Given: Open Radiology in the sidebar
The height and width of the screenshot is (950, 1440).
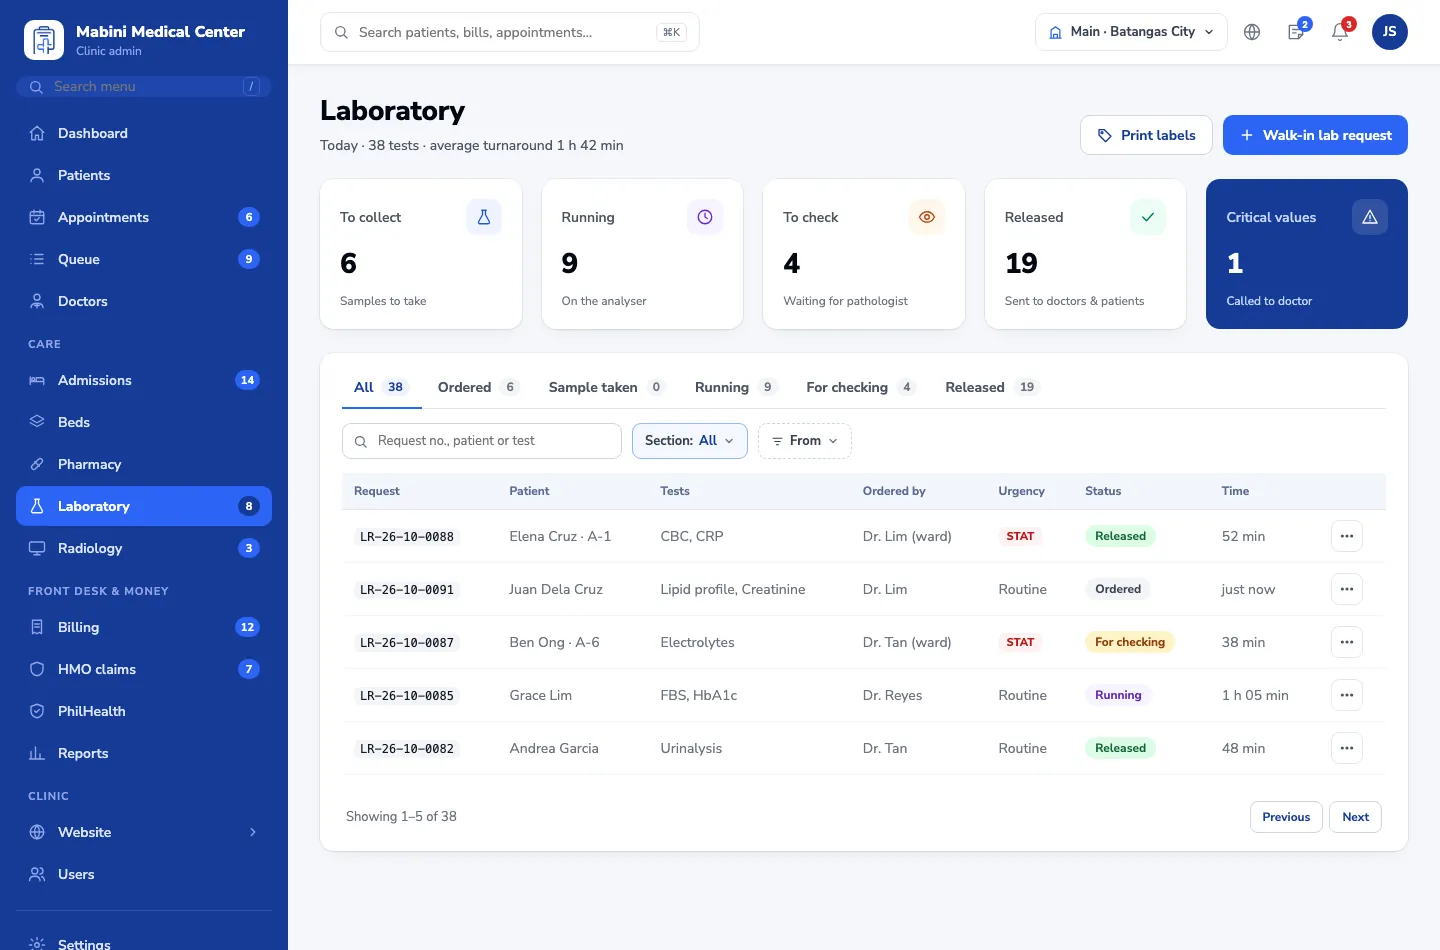Looking at the screenshot, I should (x=144, y=548).
